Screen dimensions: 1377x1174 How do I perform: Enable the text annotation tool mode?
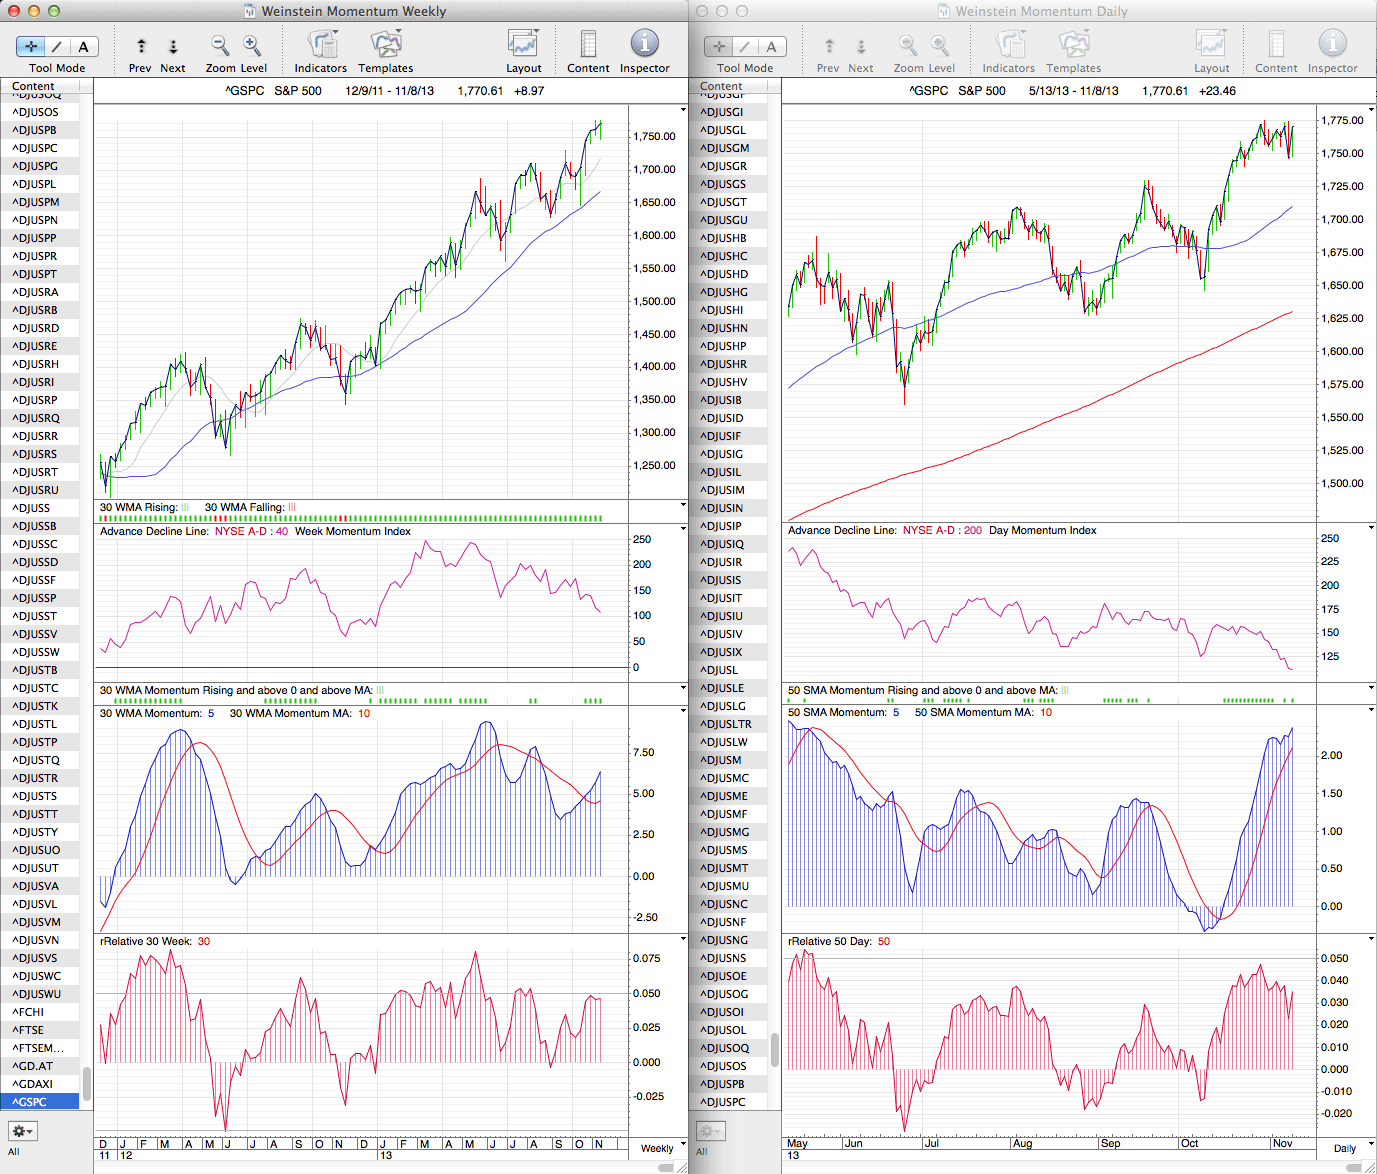(x=84, y=46)
